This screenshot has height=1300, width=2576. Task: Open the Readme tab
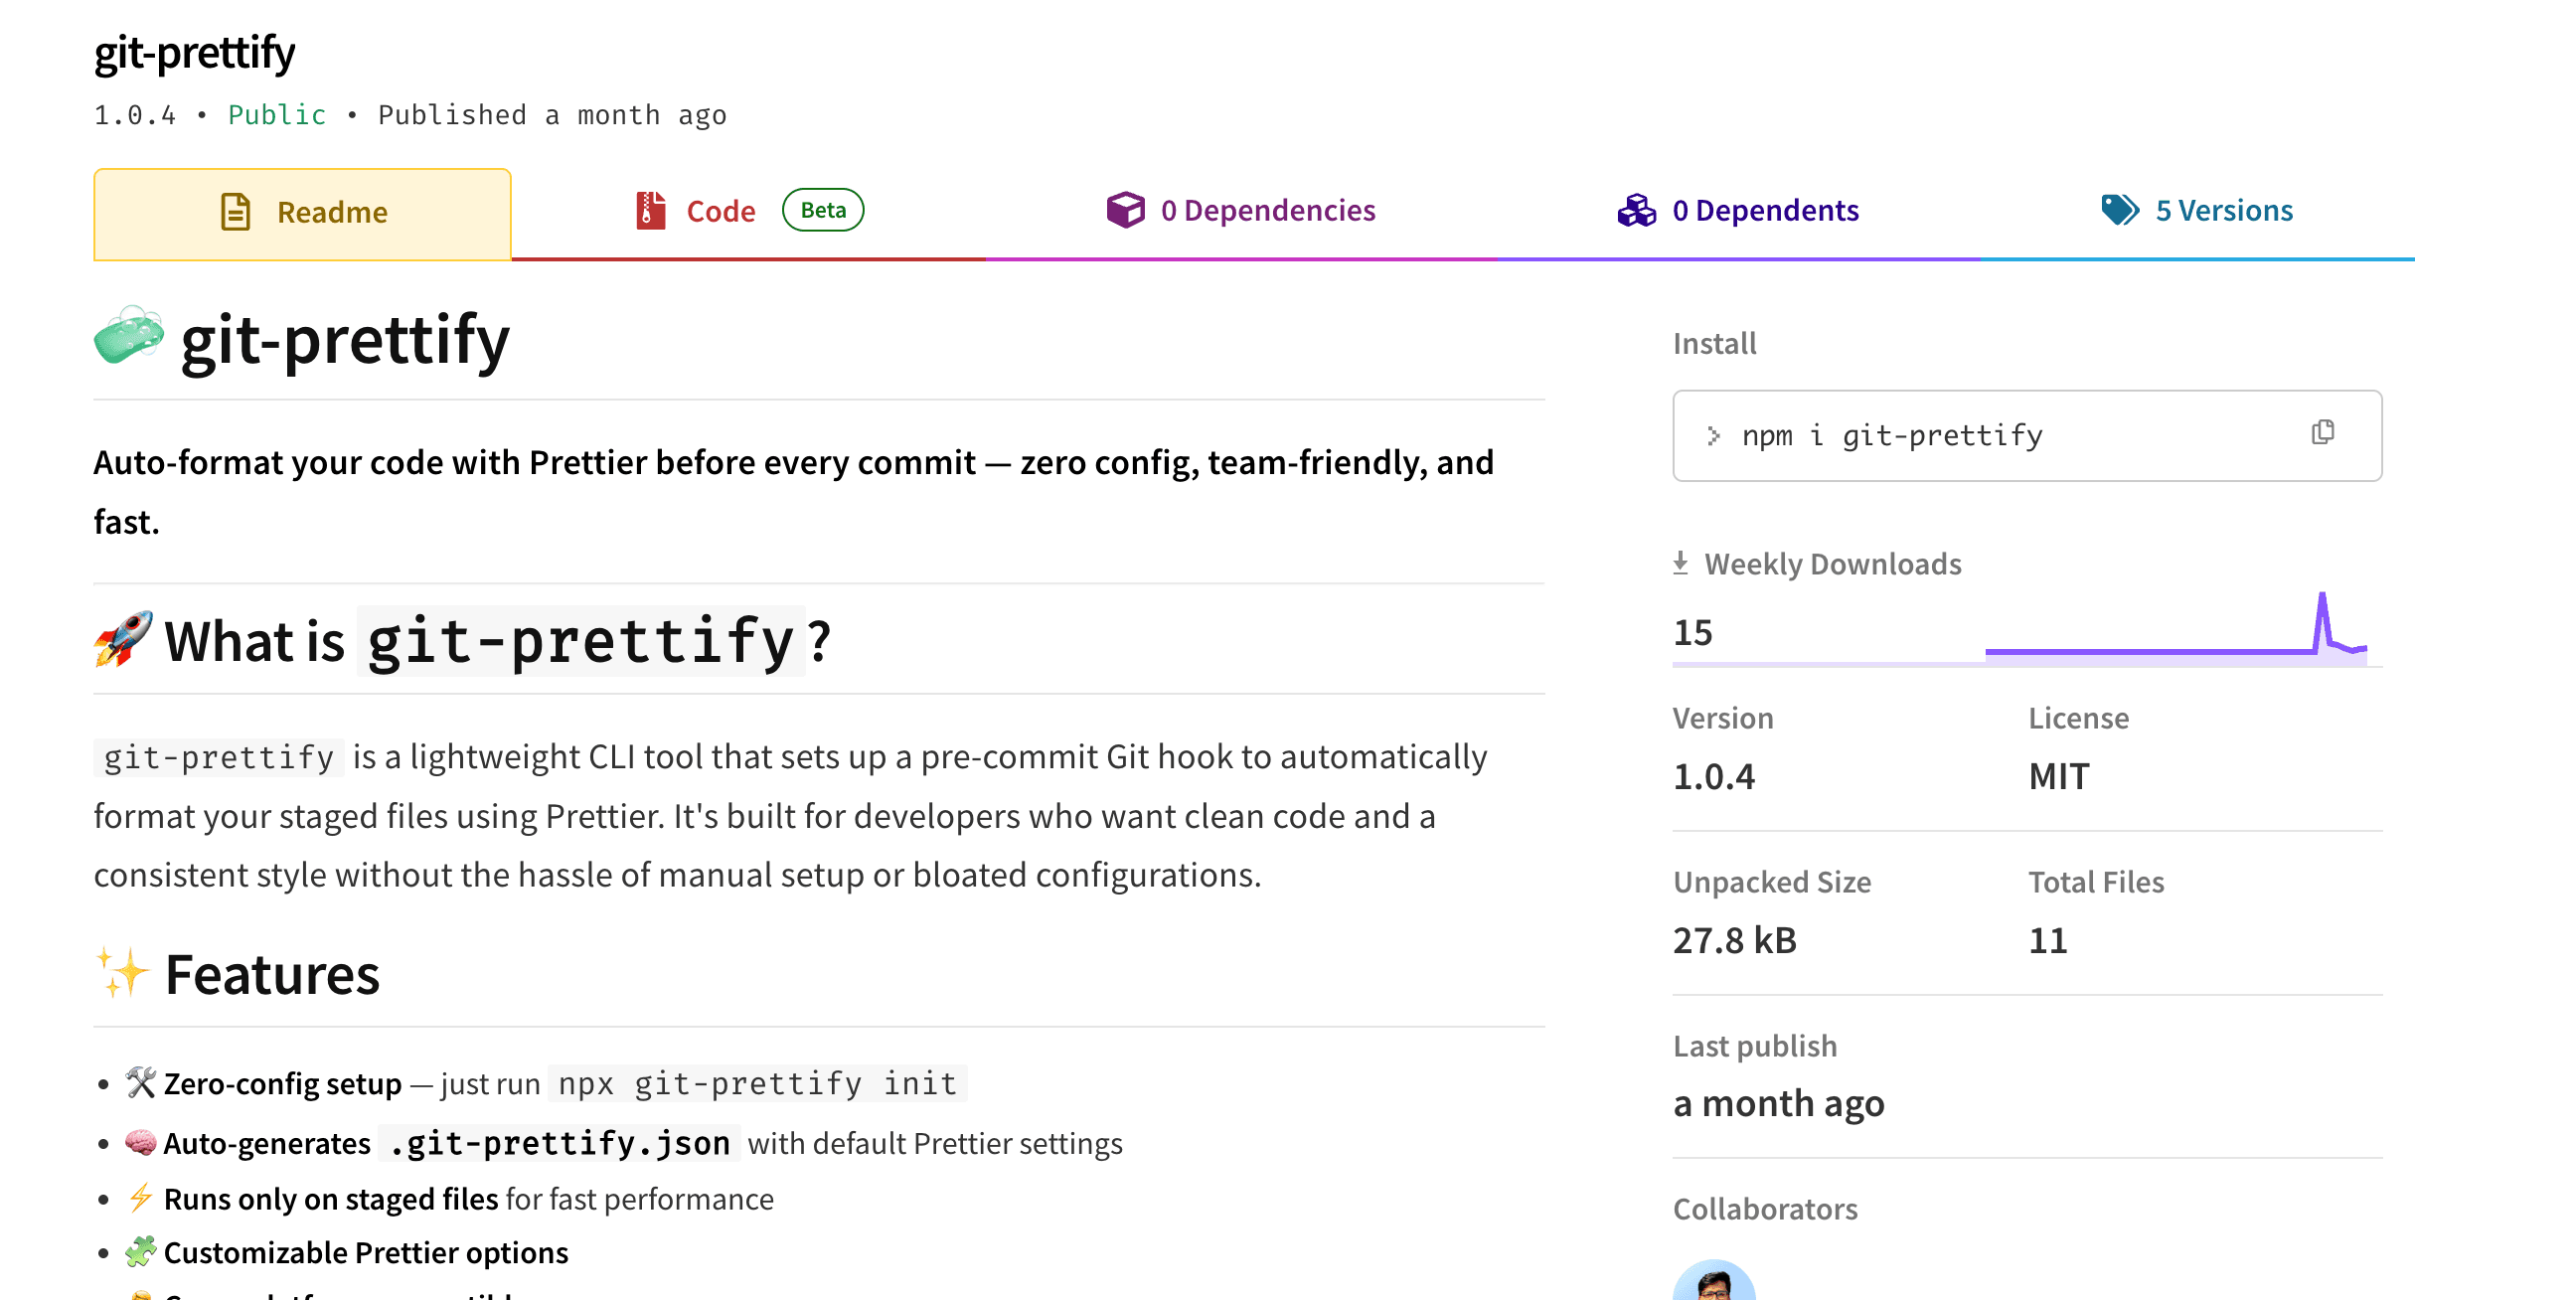click(x=302, y=213)
